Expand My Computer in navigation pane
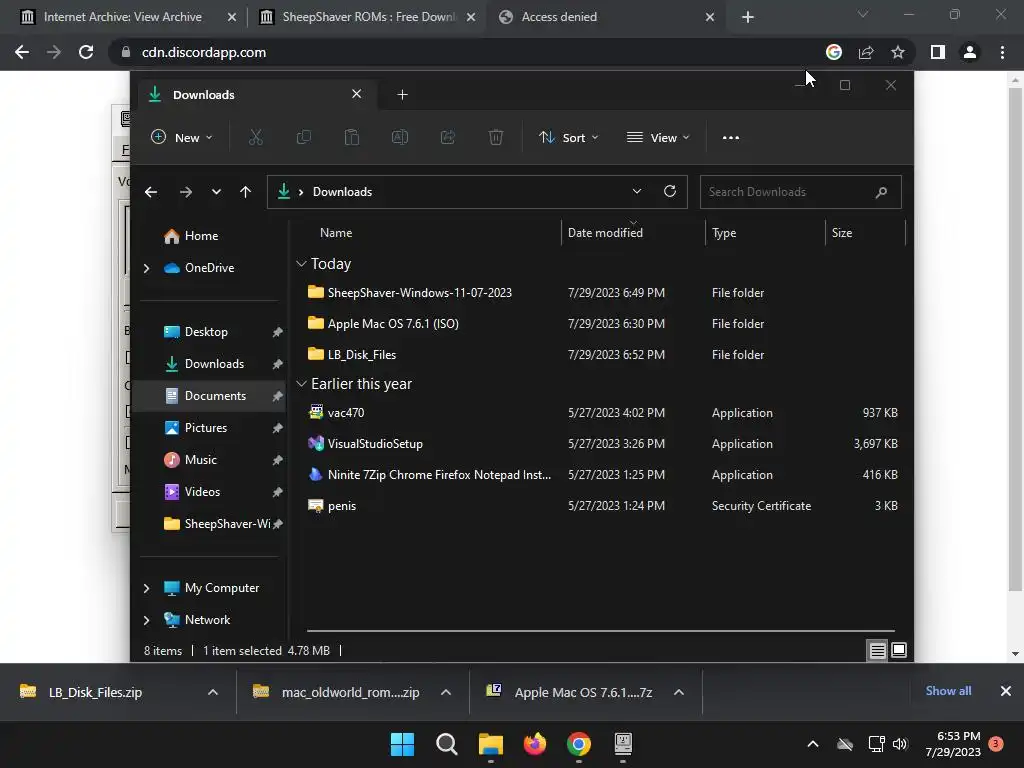Screen dimensions: 1024x768 pos(146,588)
